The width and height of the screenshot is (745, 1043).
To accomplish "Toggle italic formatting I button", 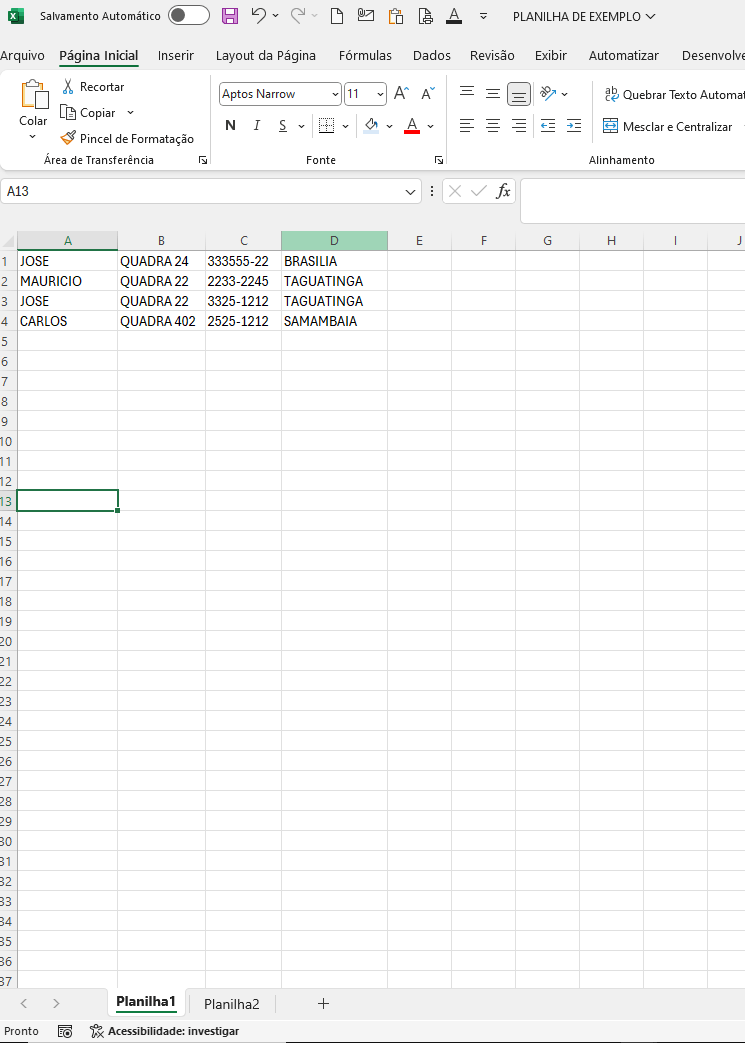I will coord(256,126).
